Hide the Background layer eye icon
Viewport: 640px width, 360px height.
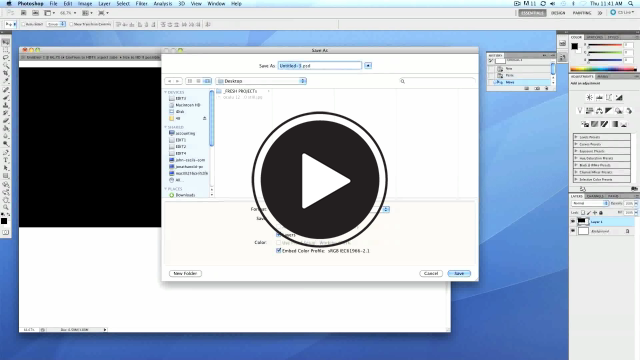[x=573, y=231]
